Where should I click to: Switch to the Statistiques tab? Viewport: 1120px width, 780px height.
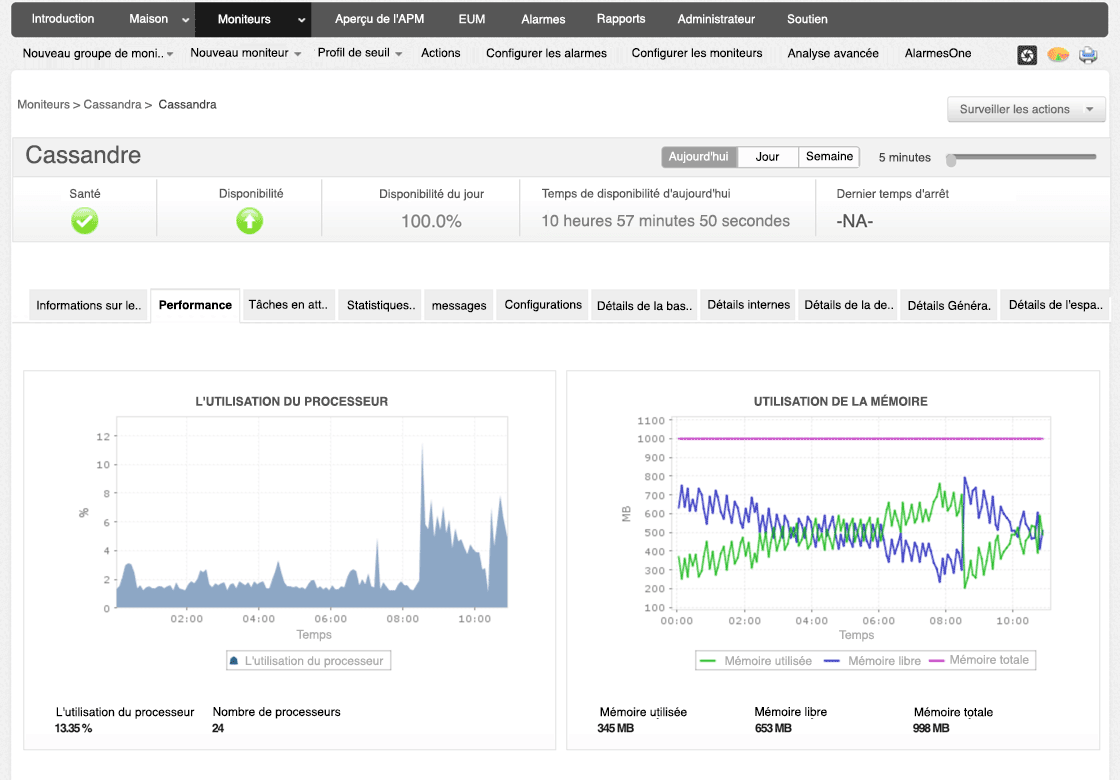tap(379, 306)
